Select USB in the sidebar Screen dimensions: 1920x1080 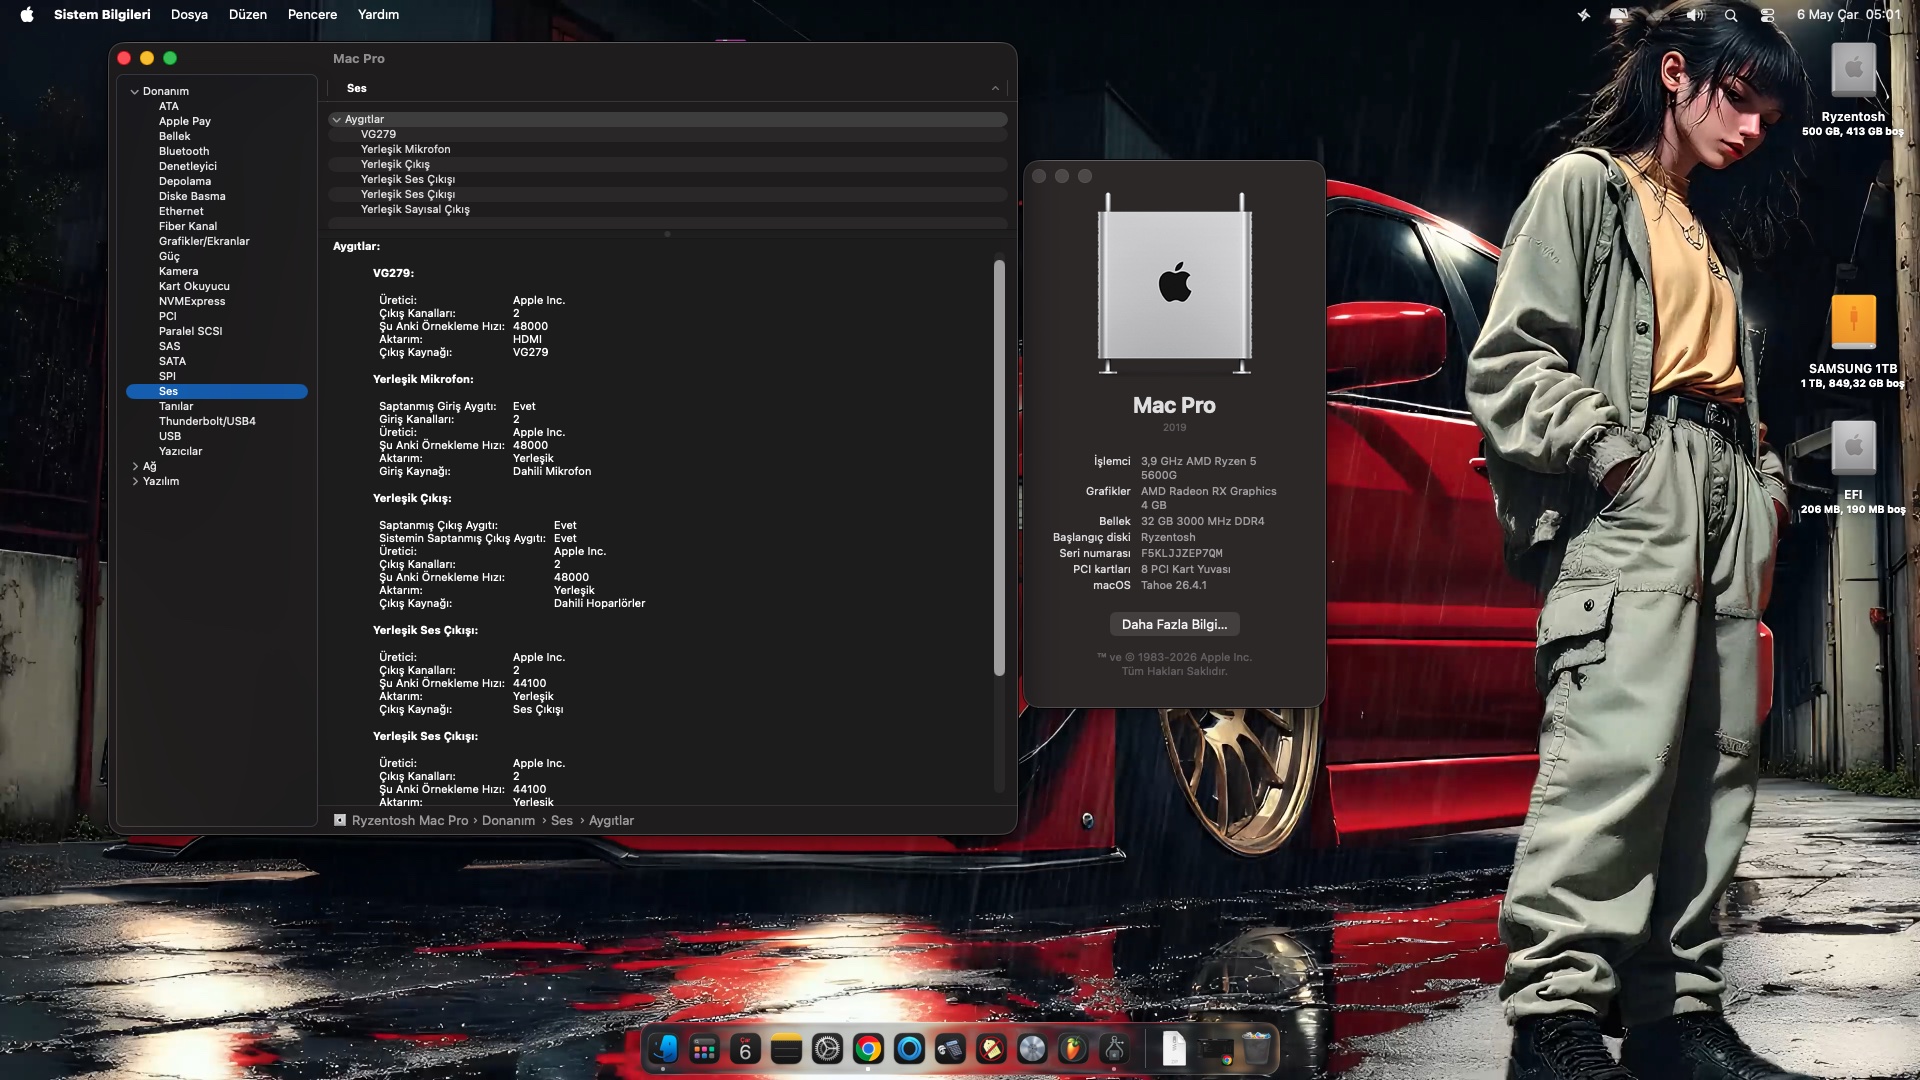[170, 436]
